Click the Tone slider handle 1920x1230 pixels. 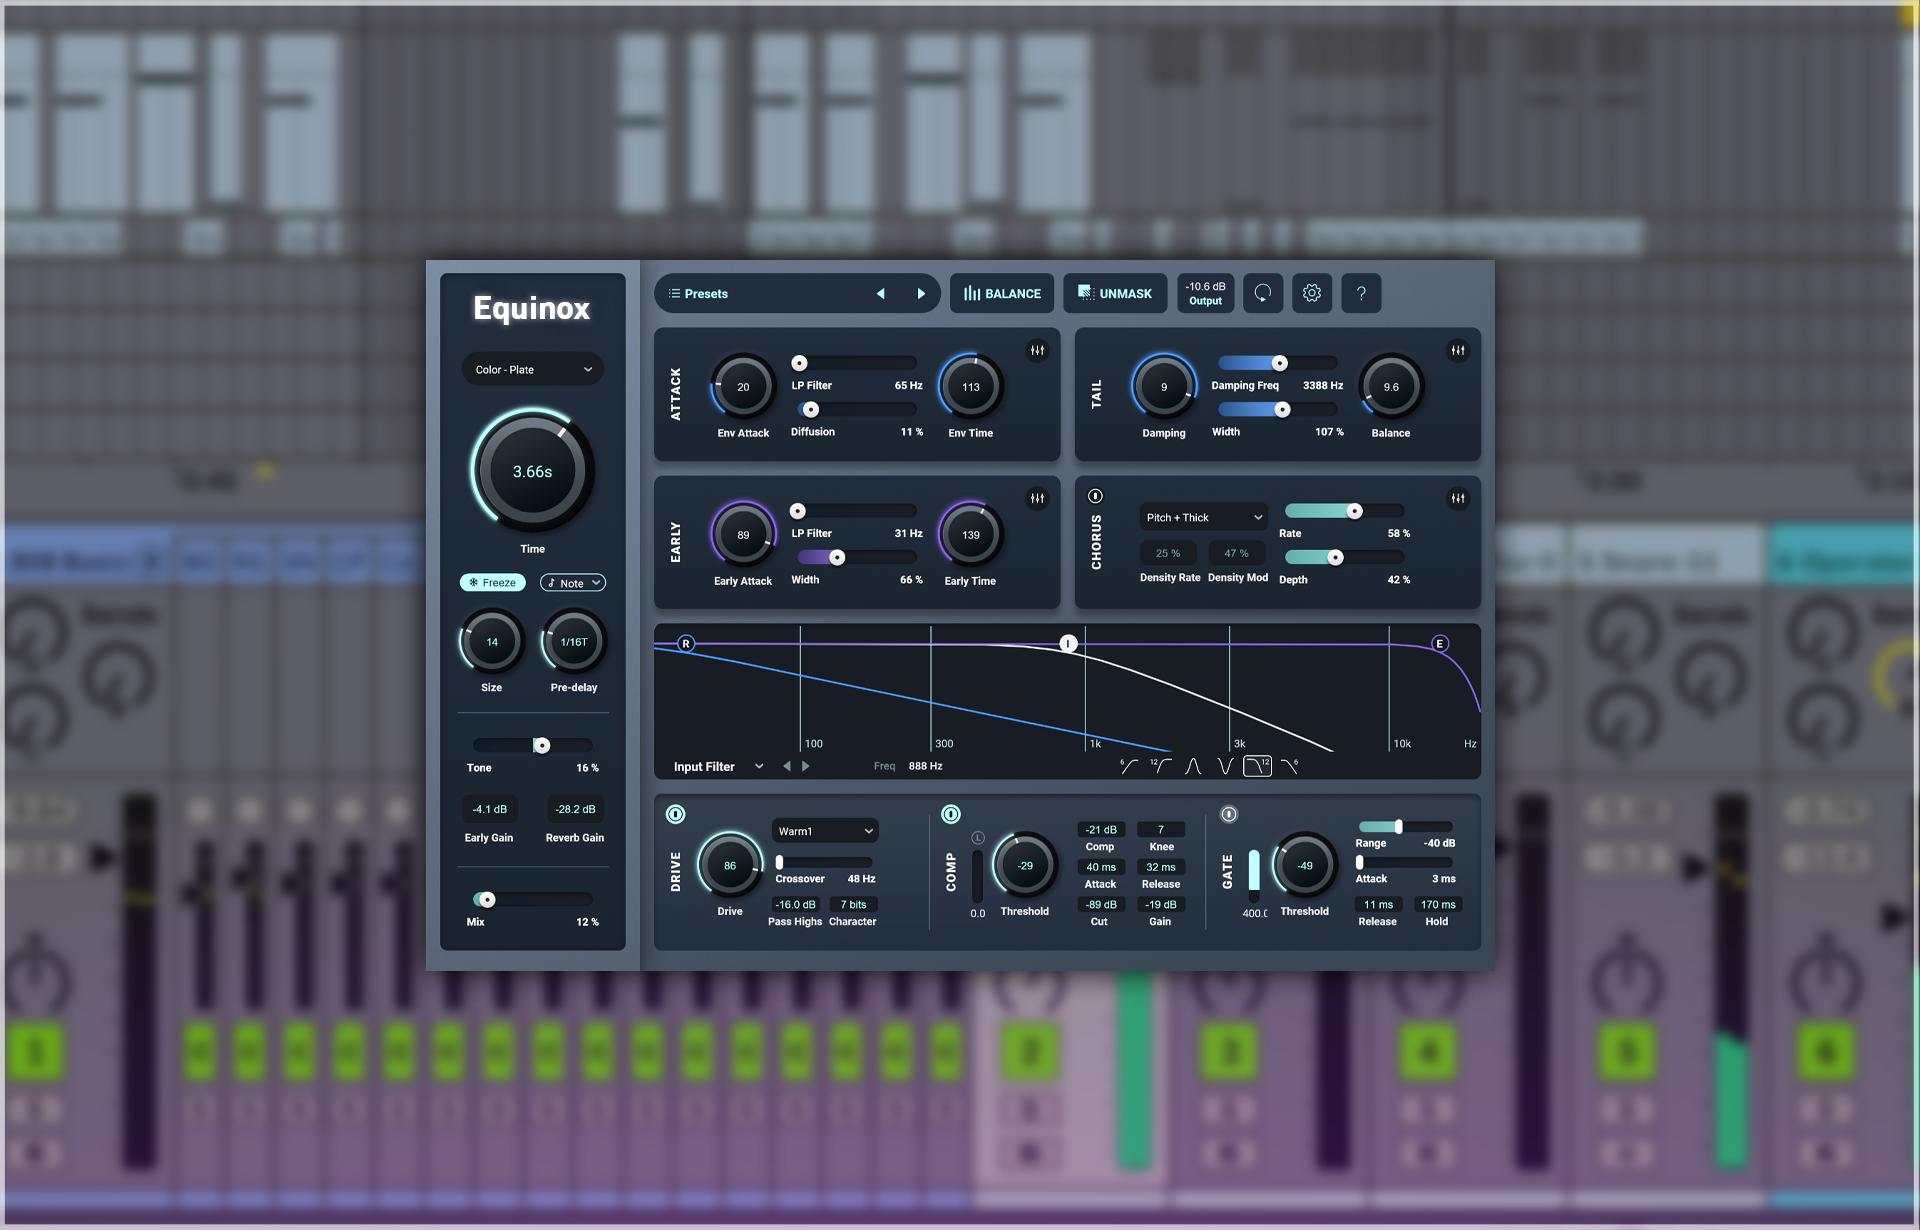click(541, 745)
